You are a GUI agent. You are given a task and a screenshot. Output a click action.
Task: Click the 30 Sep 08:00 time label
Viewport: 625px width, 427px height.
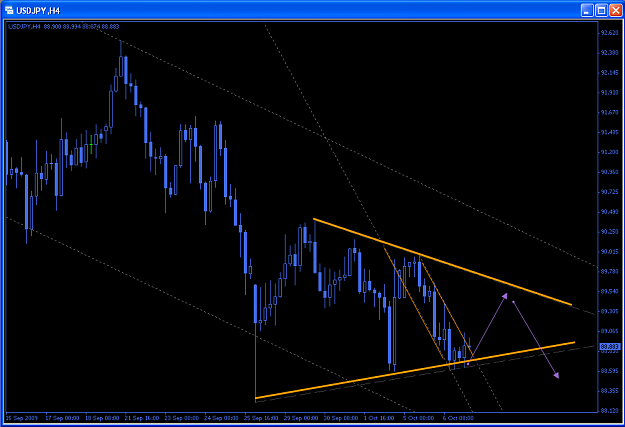click(x=341, y=418)
